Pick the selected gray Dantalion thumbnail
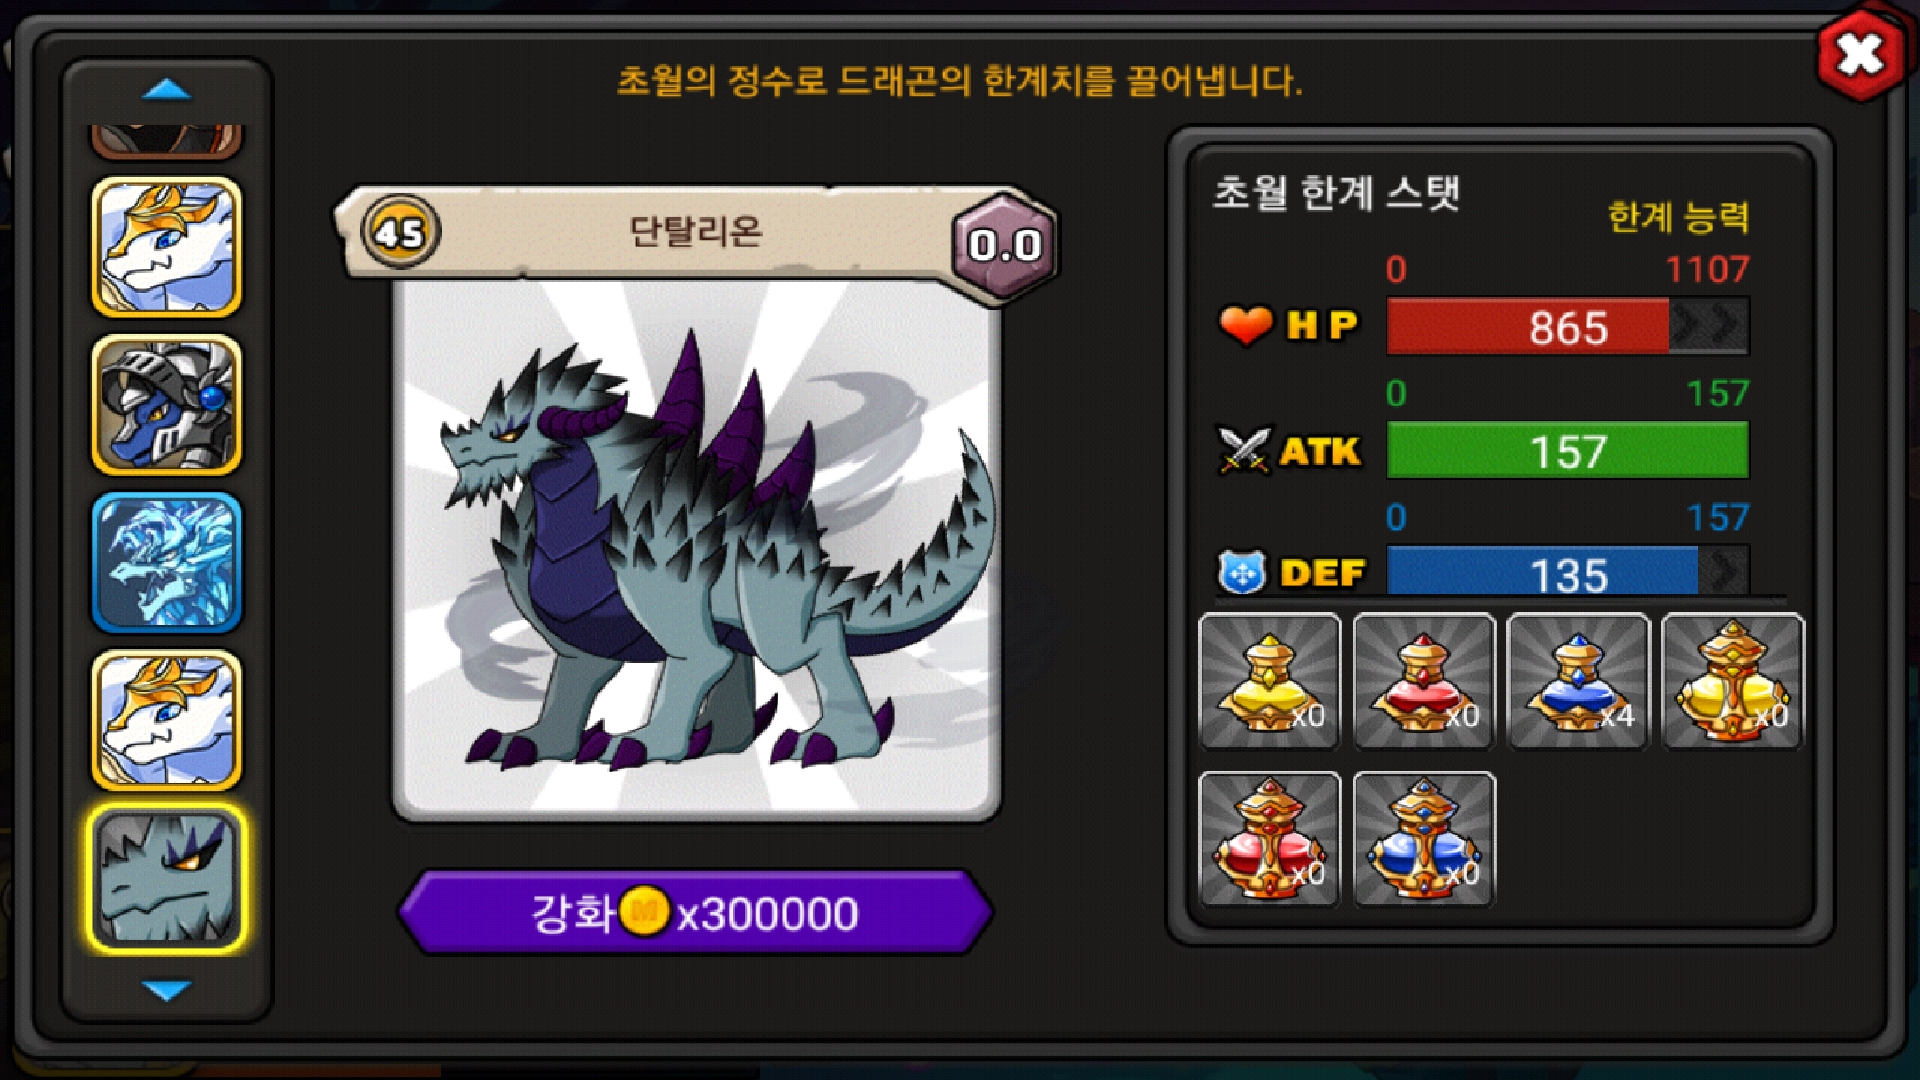 tap(167, 878)
